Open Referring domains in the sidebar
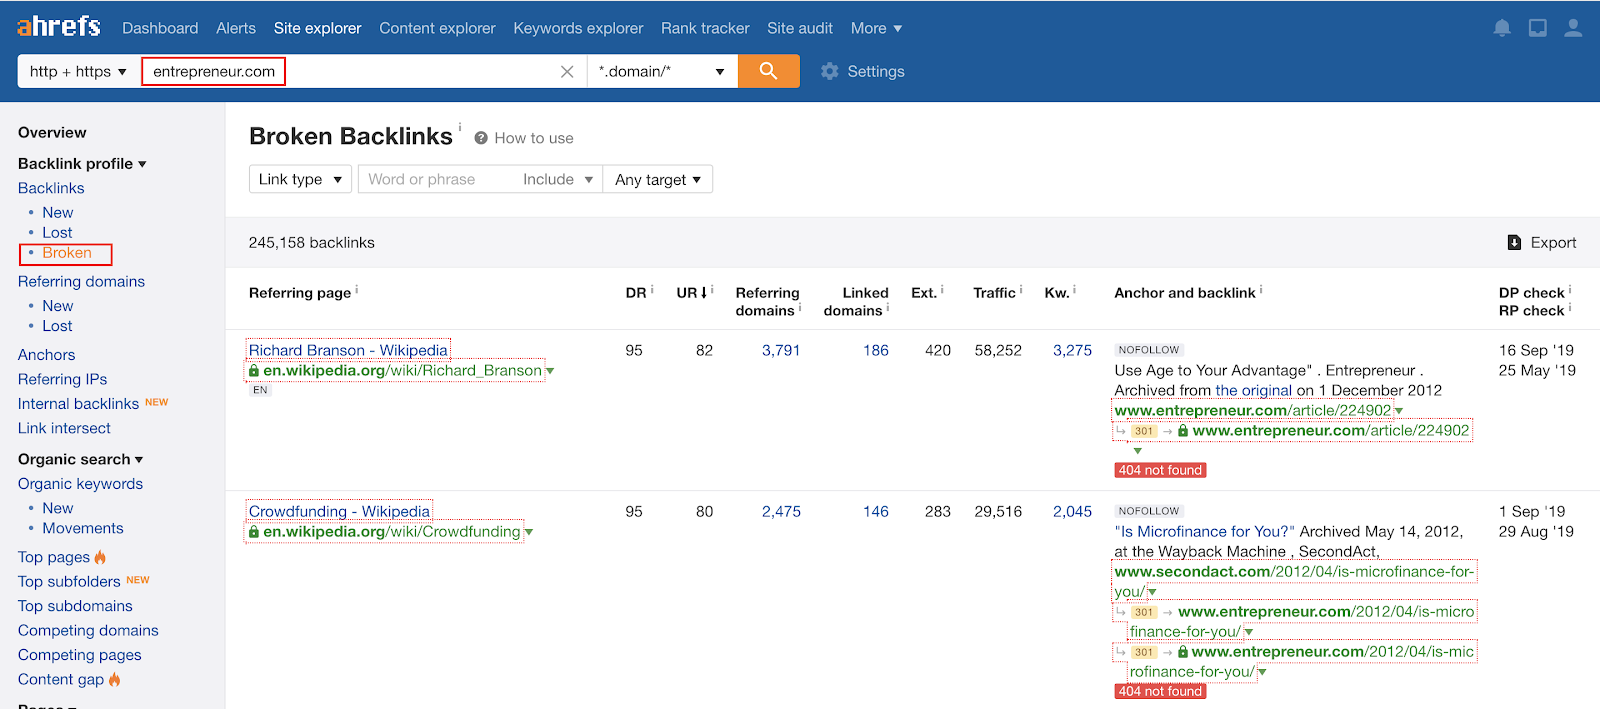The height and width of the screenshot is (709, 1600). coord(81,281)
